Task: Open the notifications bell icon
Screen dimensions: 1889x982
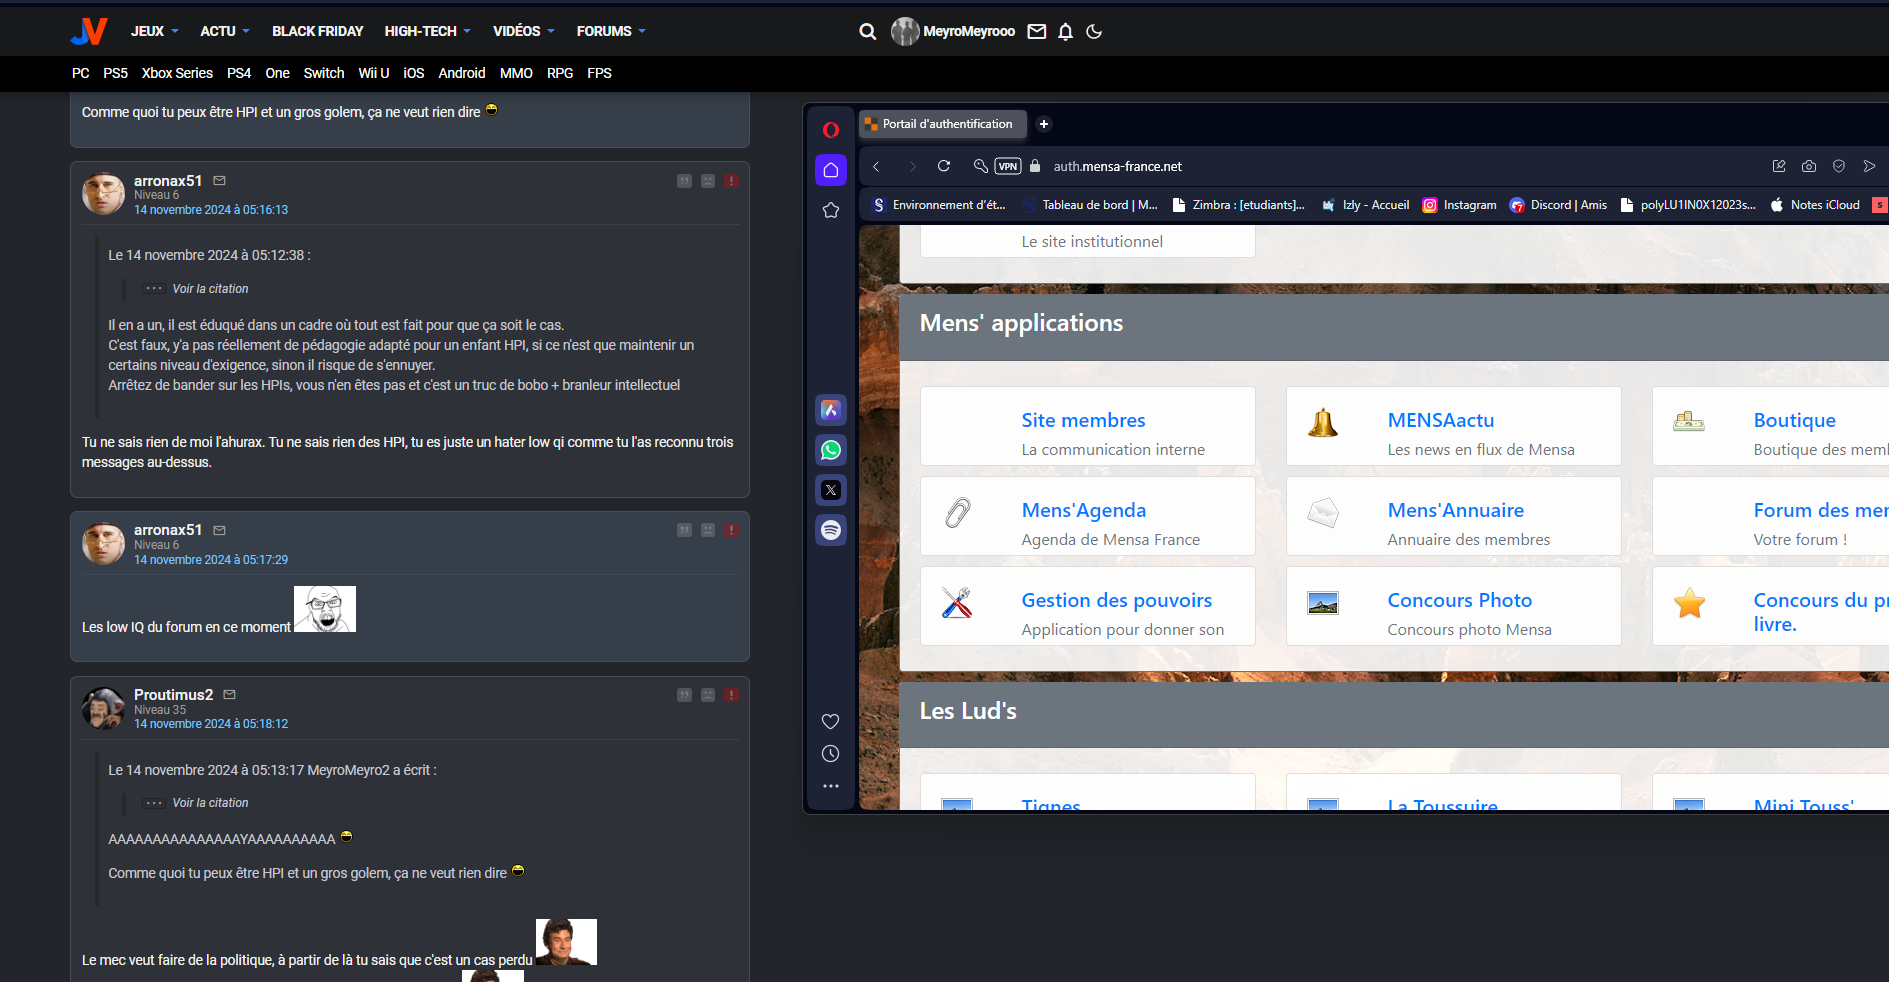Action: coord(1066,32)
